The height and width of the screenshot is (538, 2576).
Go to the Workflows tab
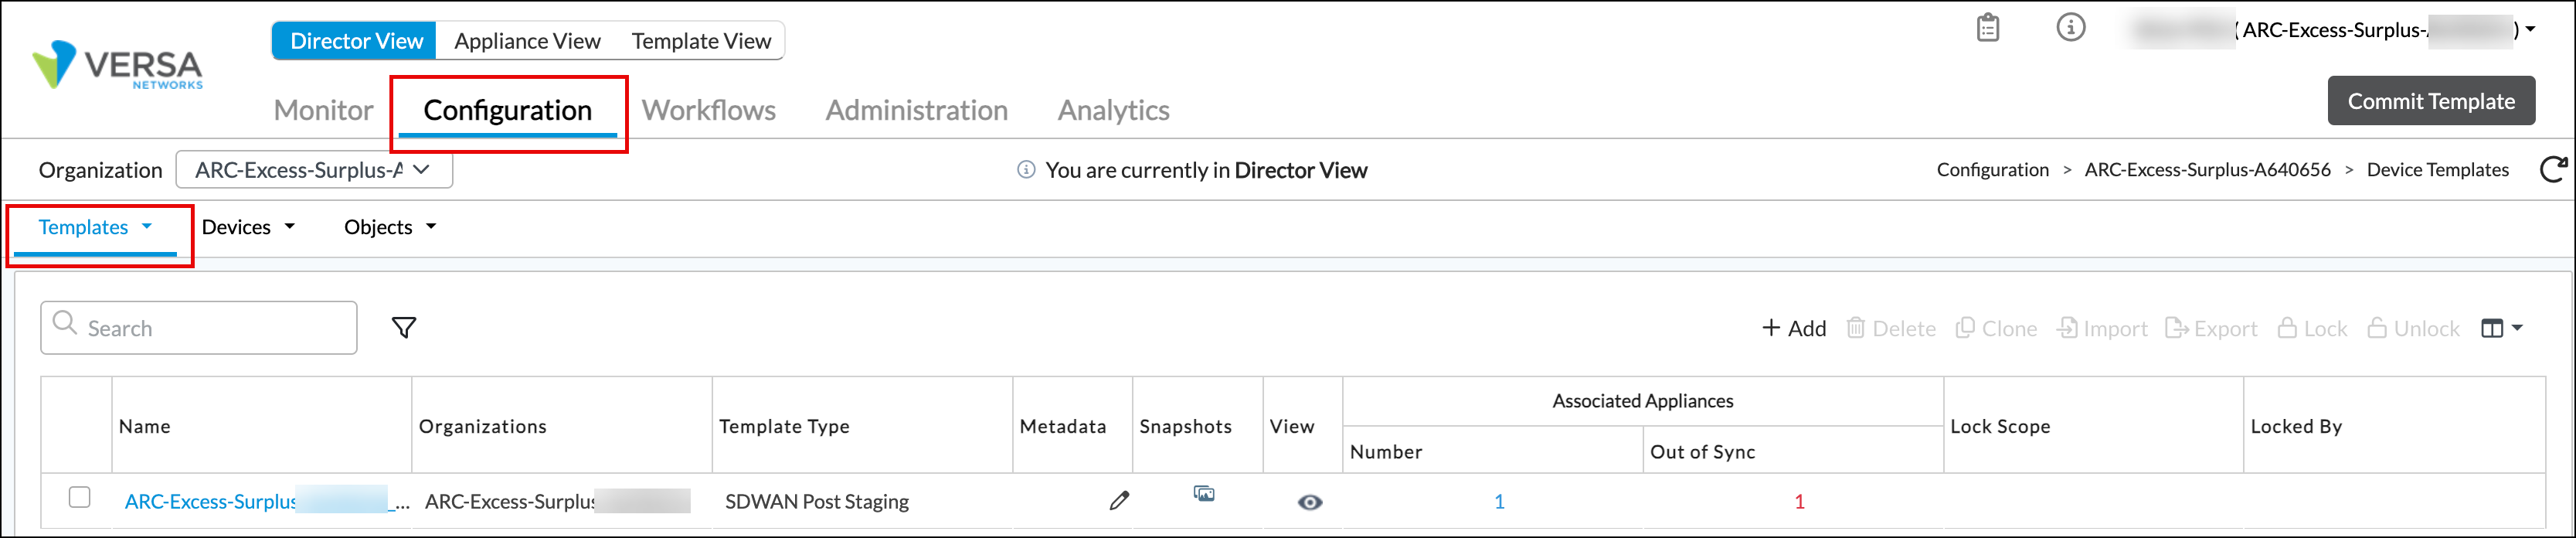[x=708, y=110]
